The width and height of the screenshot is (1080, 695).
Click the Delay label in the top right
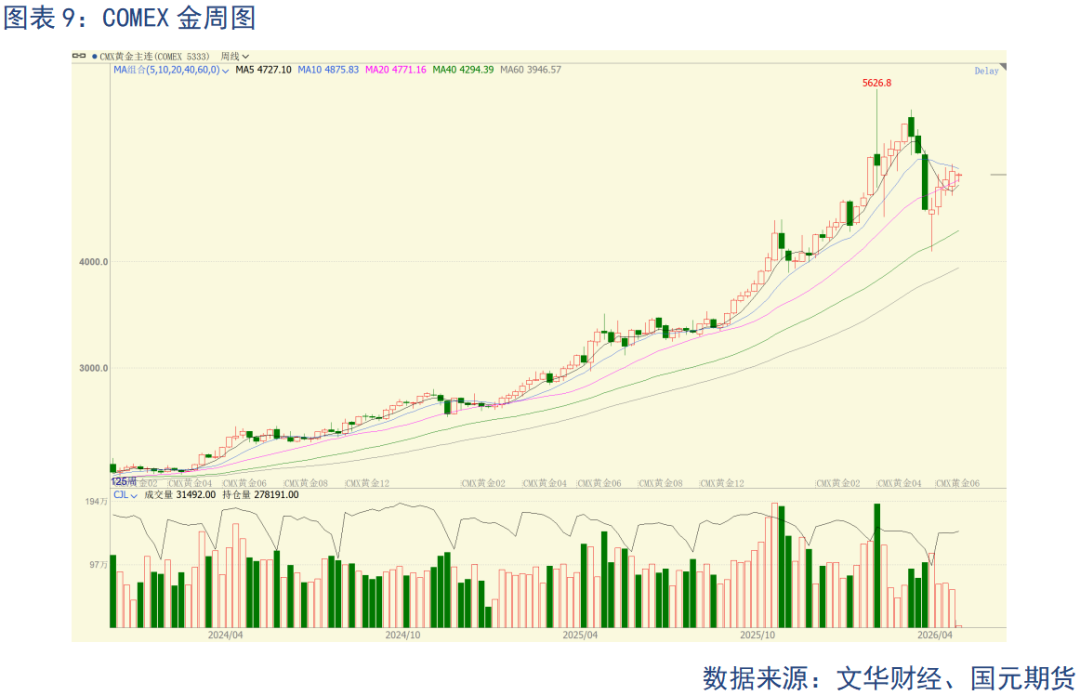point(986,71)
